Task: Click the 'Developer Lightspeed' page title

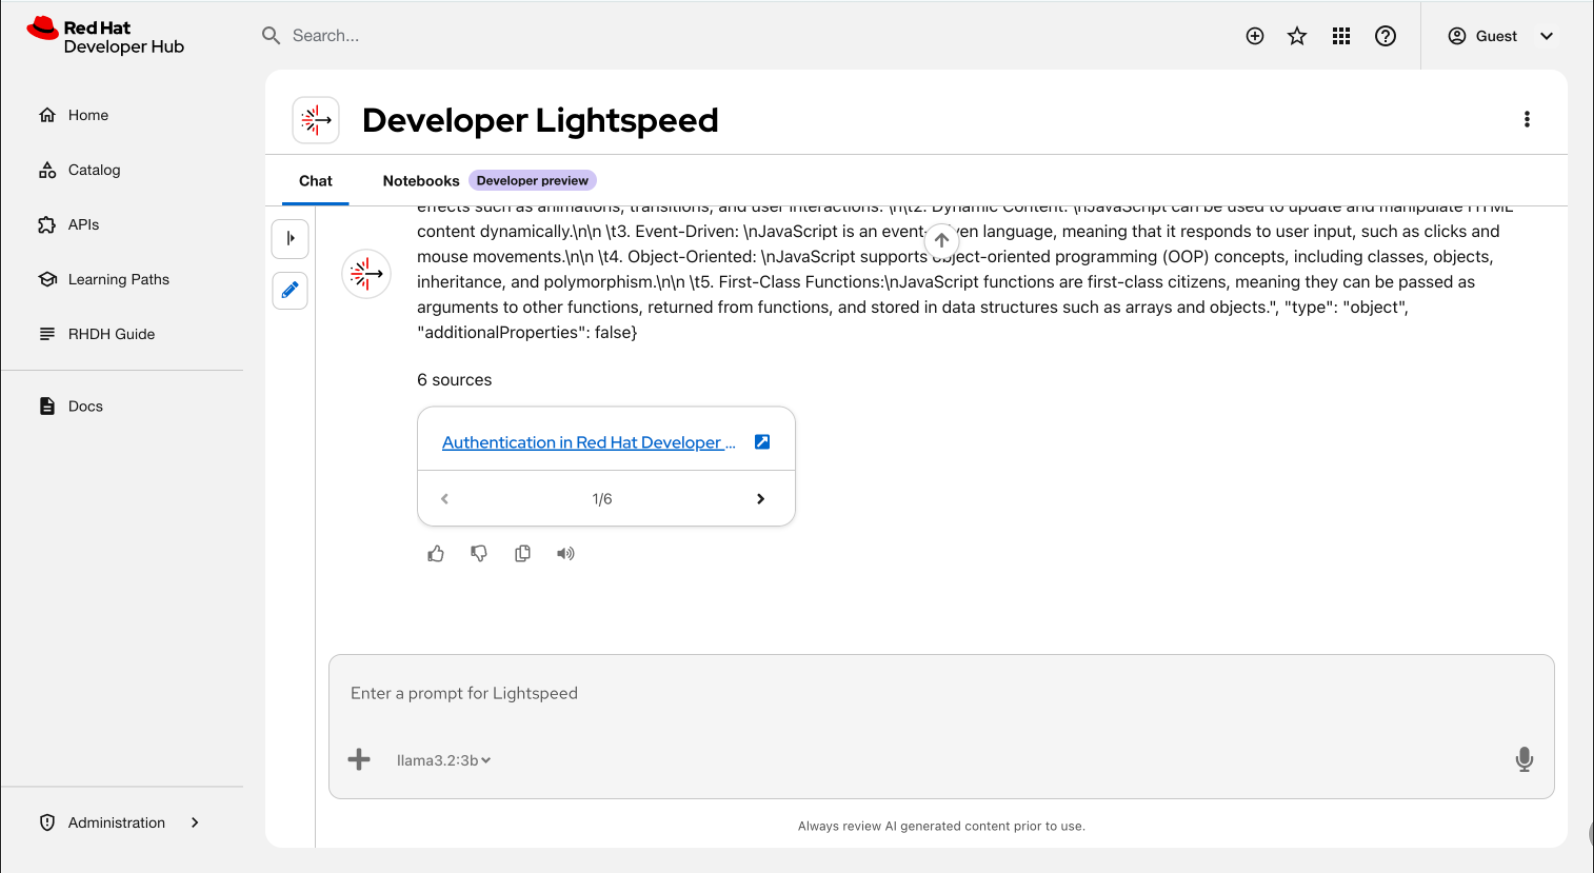Action: (x=540, y=120)
